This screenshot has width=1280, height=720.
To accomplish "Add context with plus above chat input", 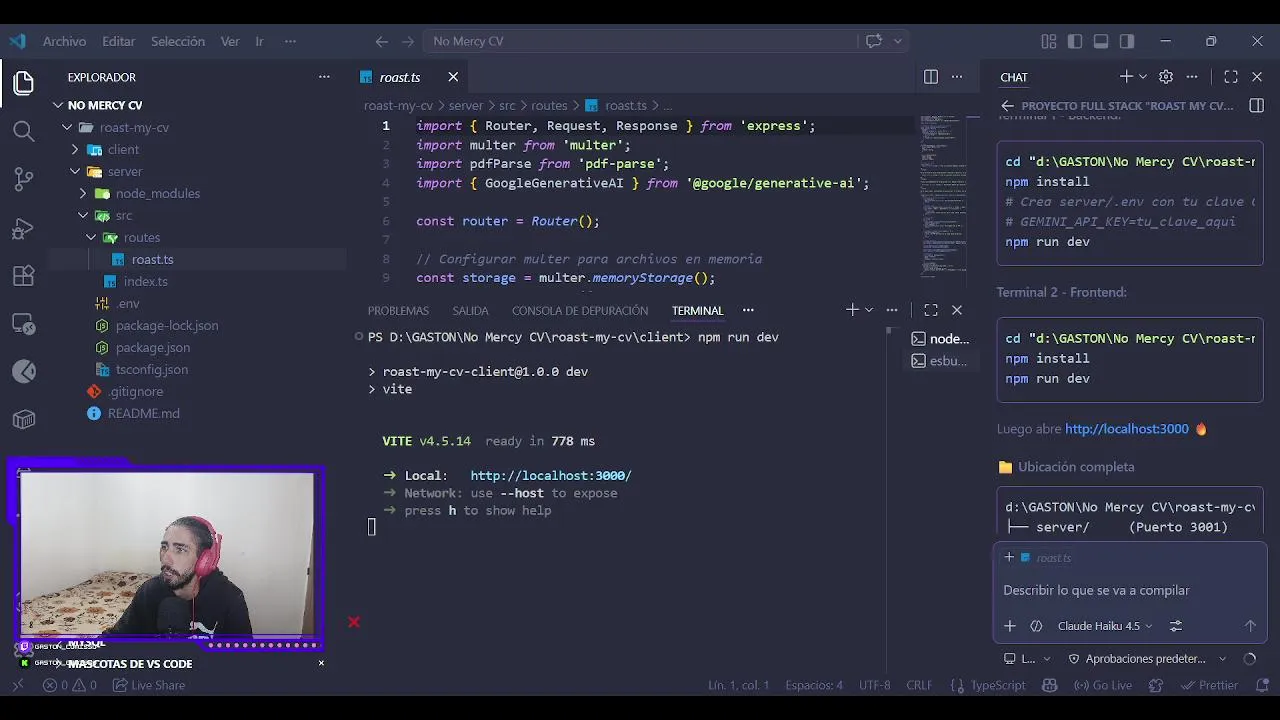I will tap(1009, 557).
